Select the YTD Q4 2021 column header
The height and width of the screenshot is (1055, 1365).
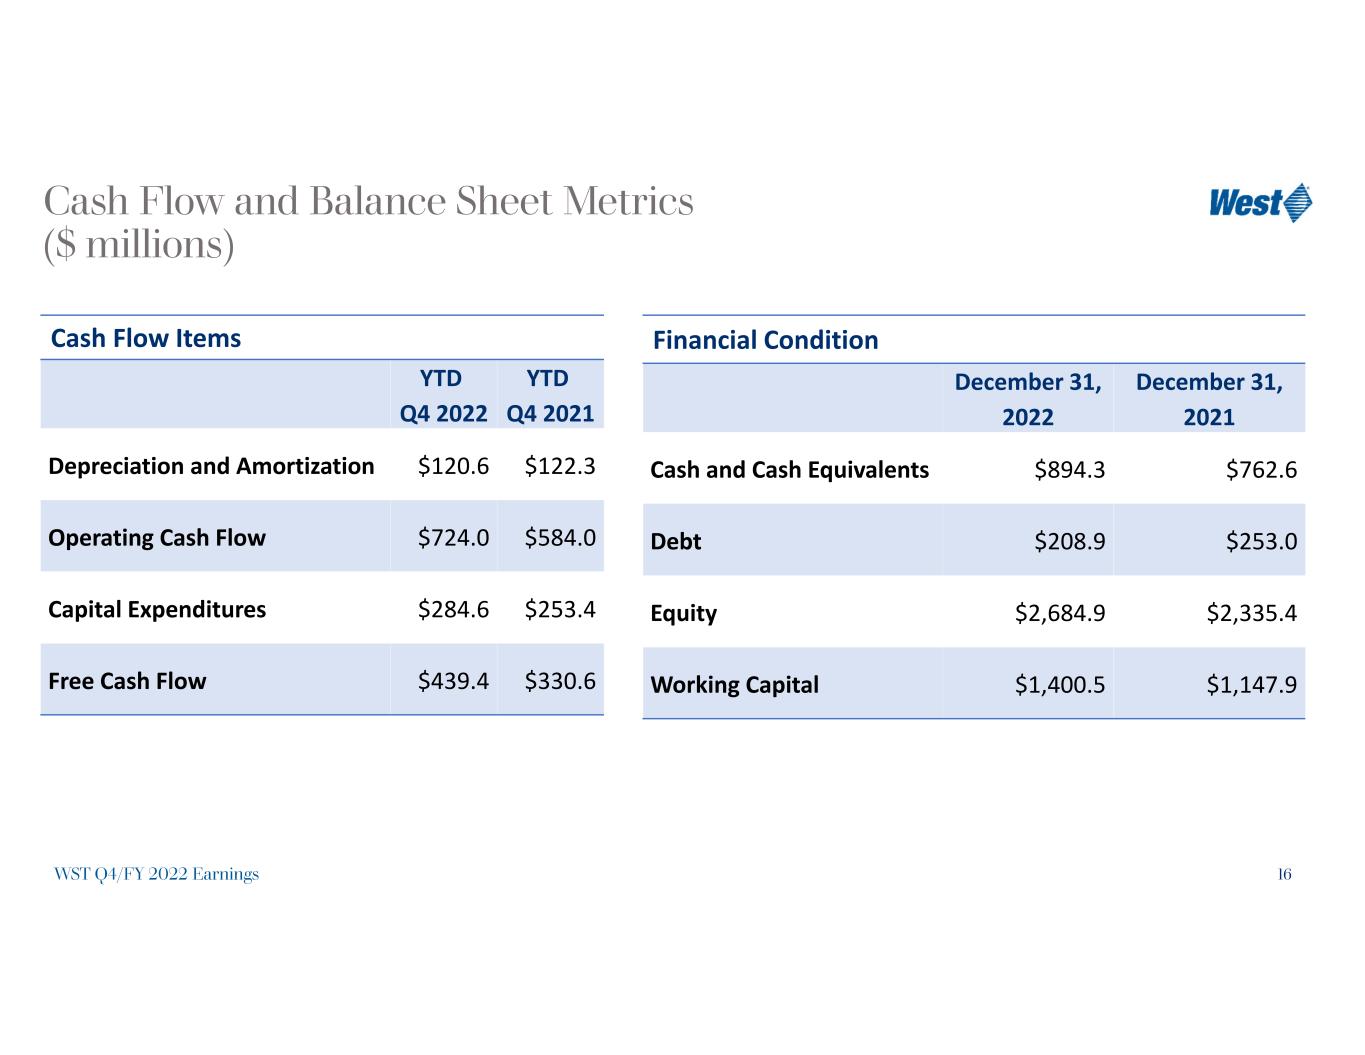[549, 396]
